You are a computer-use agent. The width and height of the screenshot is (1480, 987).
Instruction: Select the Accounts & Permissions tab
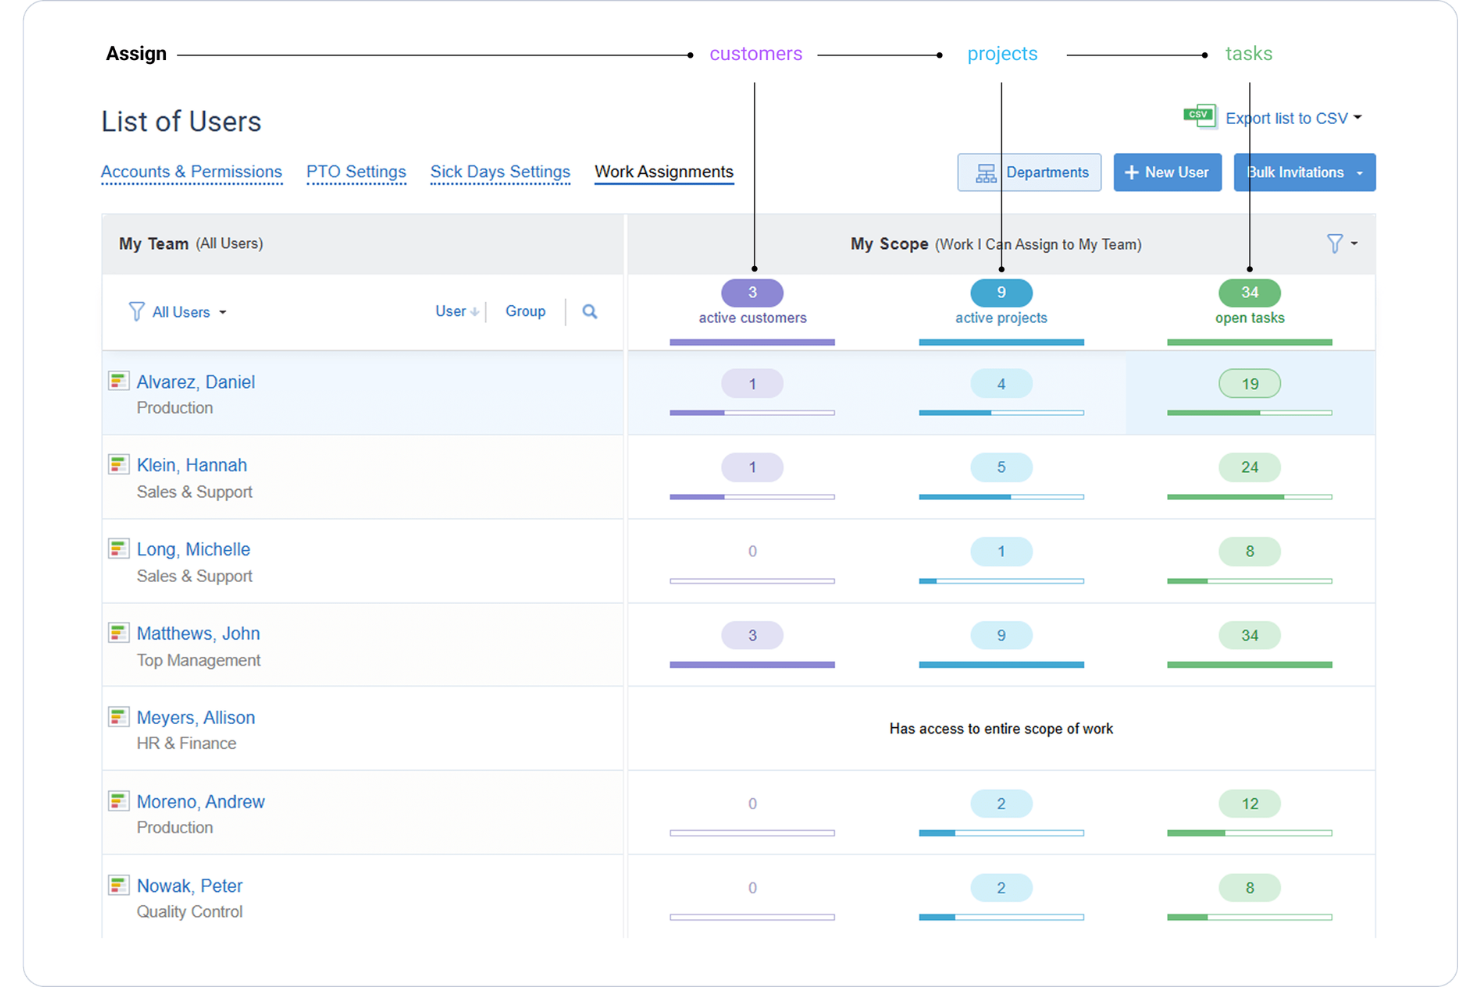point(191,171)
